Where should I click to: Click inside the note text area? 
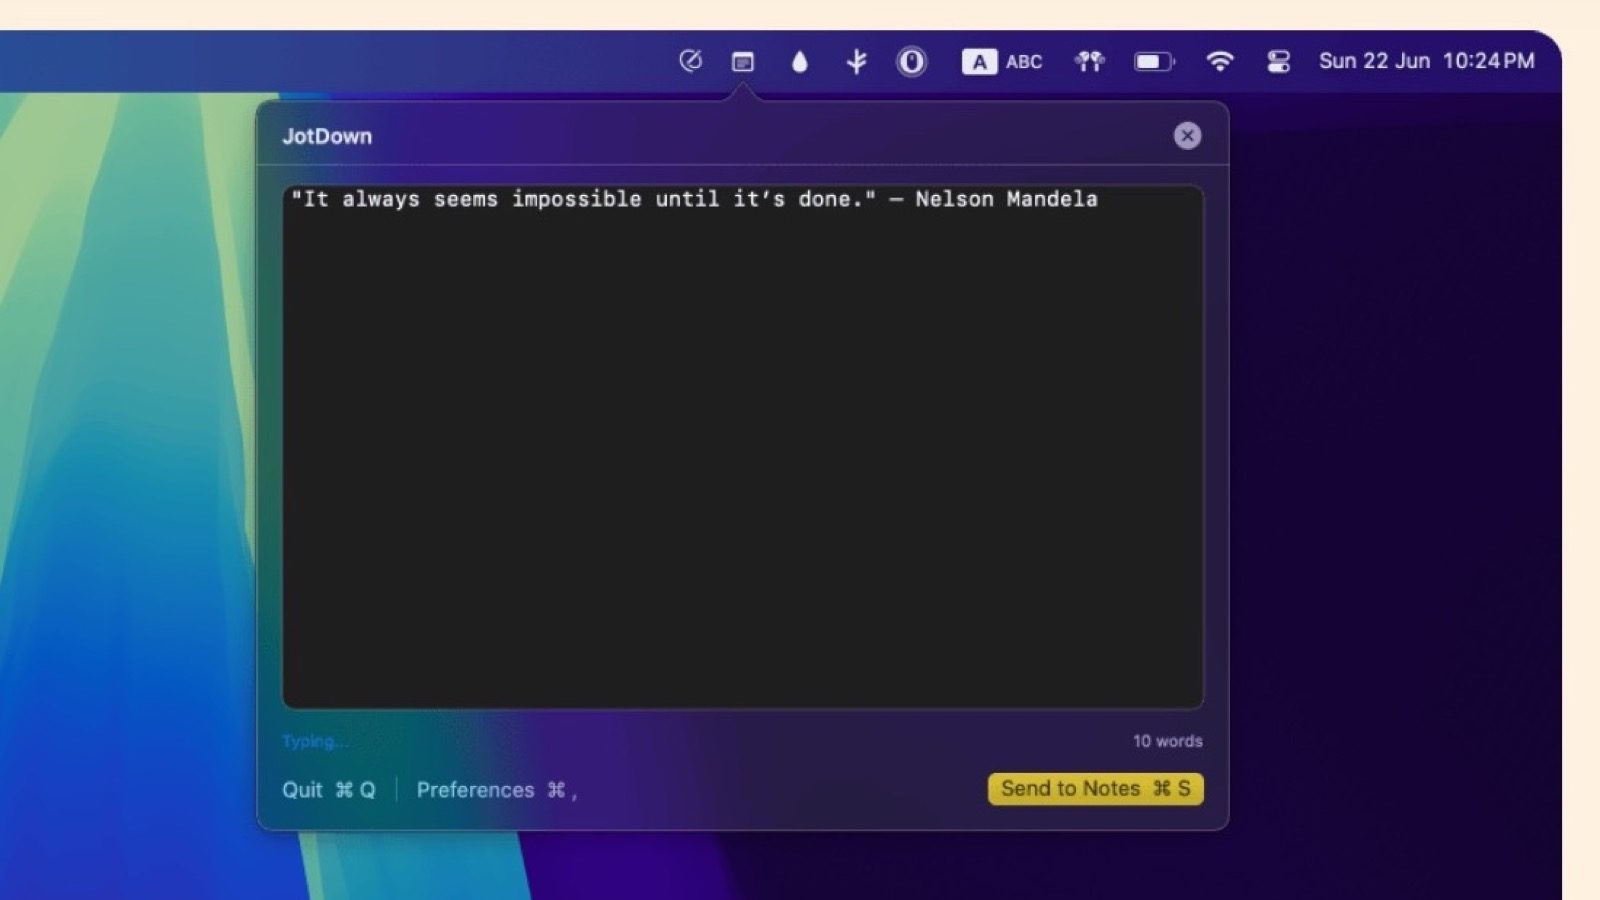coord(742,447)
